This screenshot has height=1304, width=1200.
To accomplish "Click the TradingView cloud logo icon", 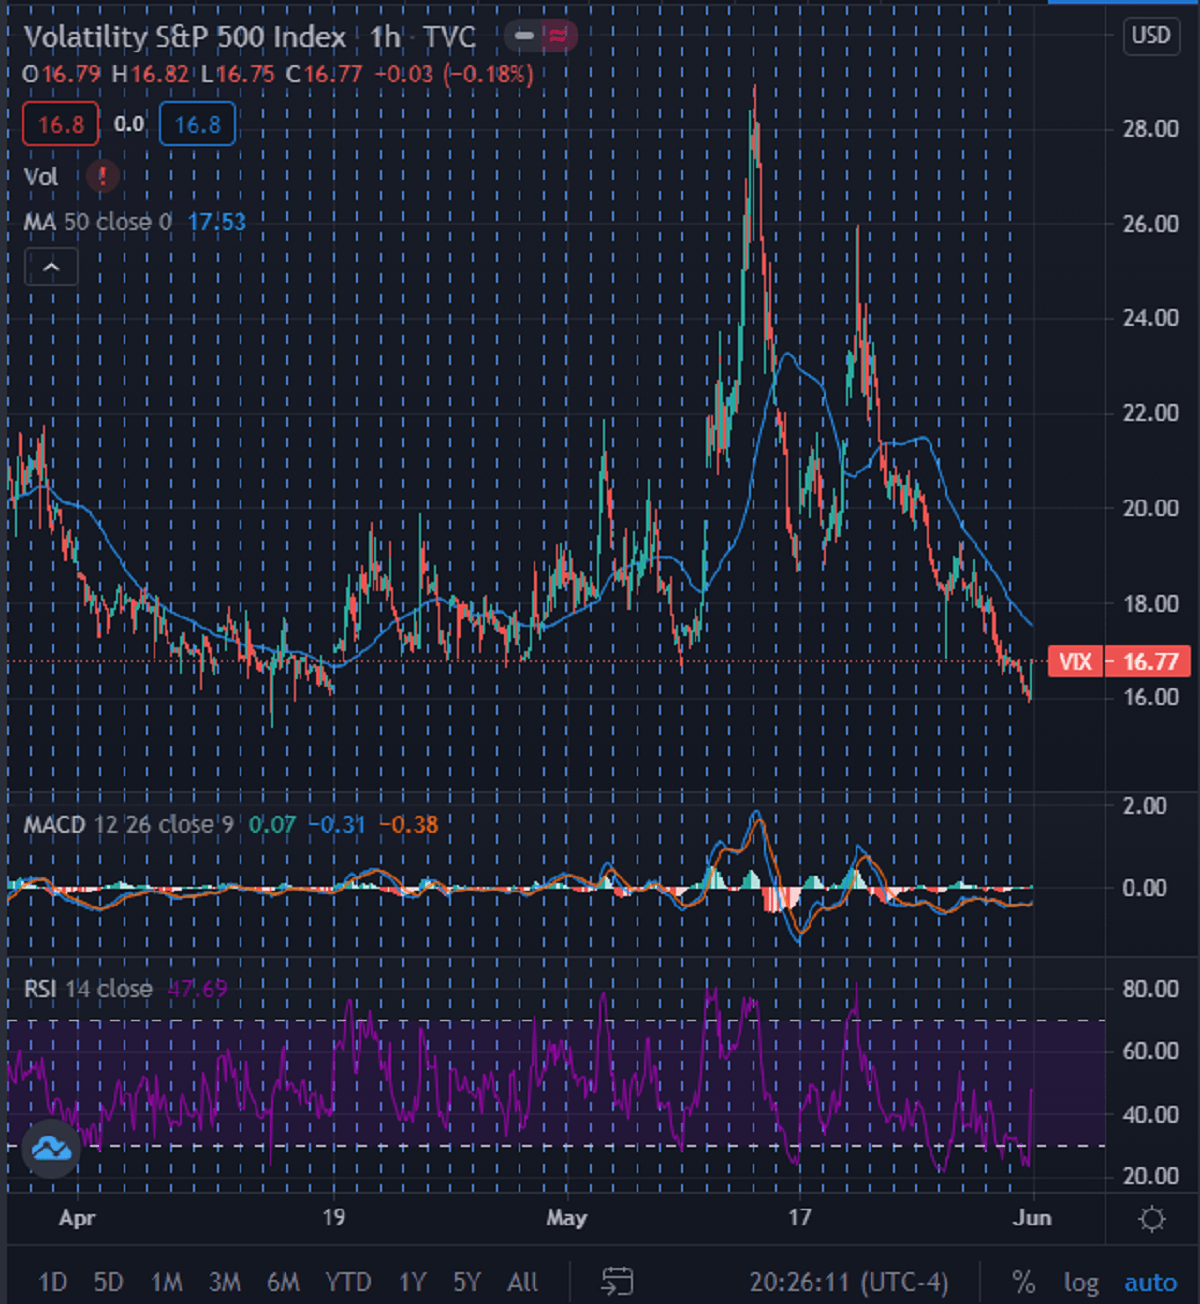I will [x=51, y=1148].
